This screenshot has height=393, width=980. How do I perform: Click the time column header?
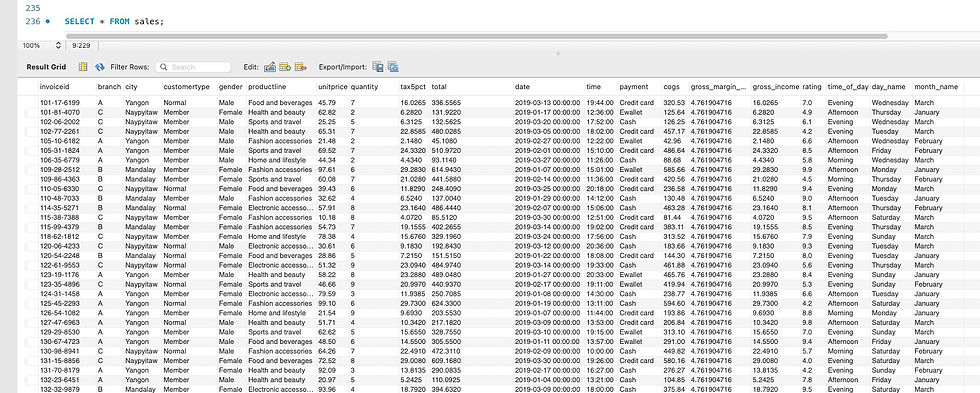point(594,87)
